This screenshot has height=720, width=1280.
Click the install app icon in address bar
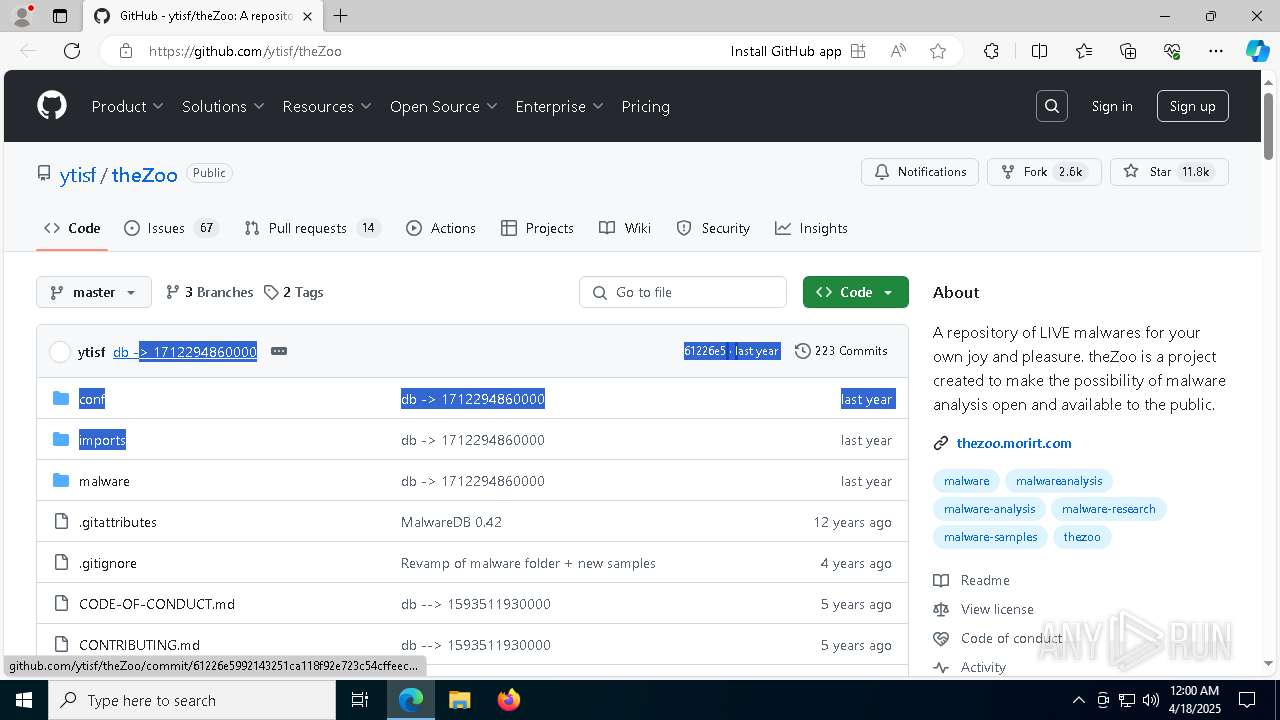tap(858, 51)
